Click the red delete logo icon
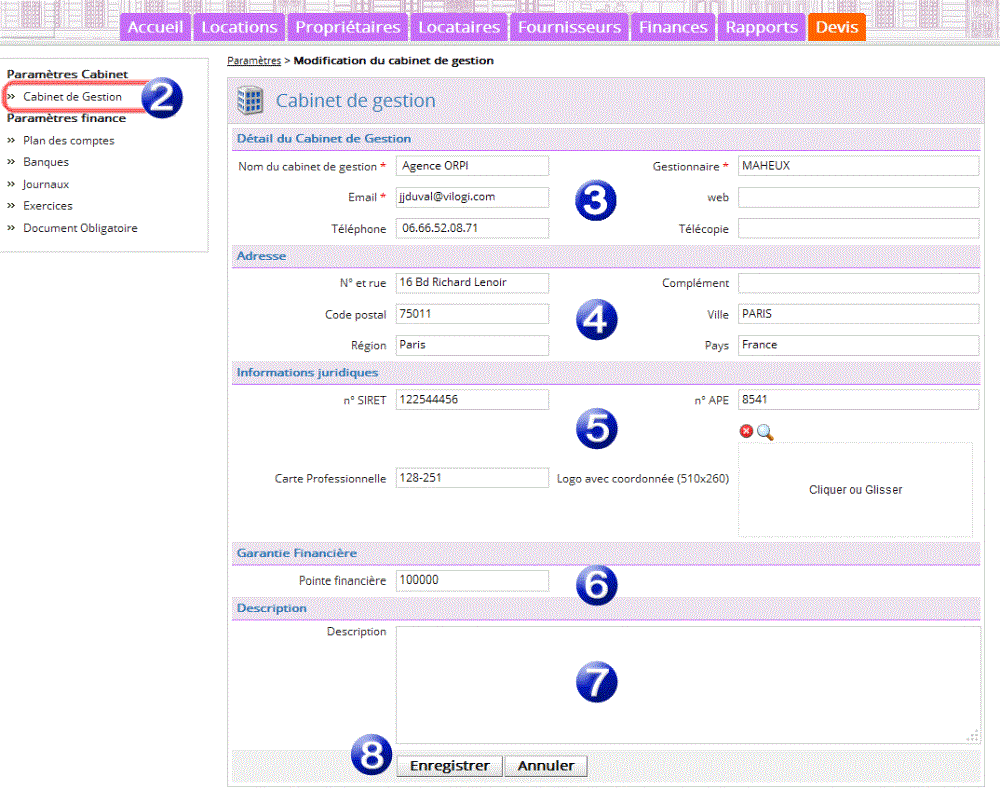 click(746, 432)
